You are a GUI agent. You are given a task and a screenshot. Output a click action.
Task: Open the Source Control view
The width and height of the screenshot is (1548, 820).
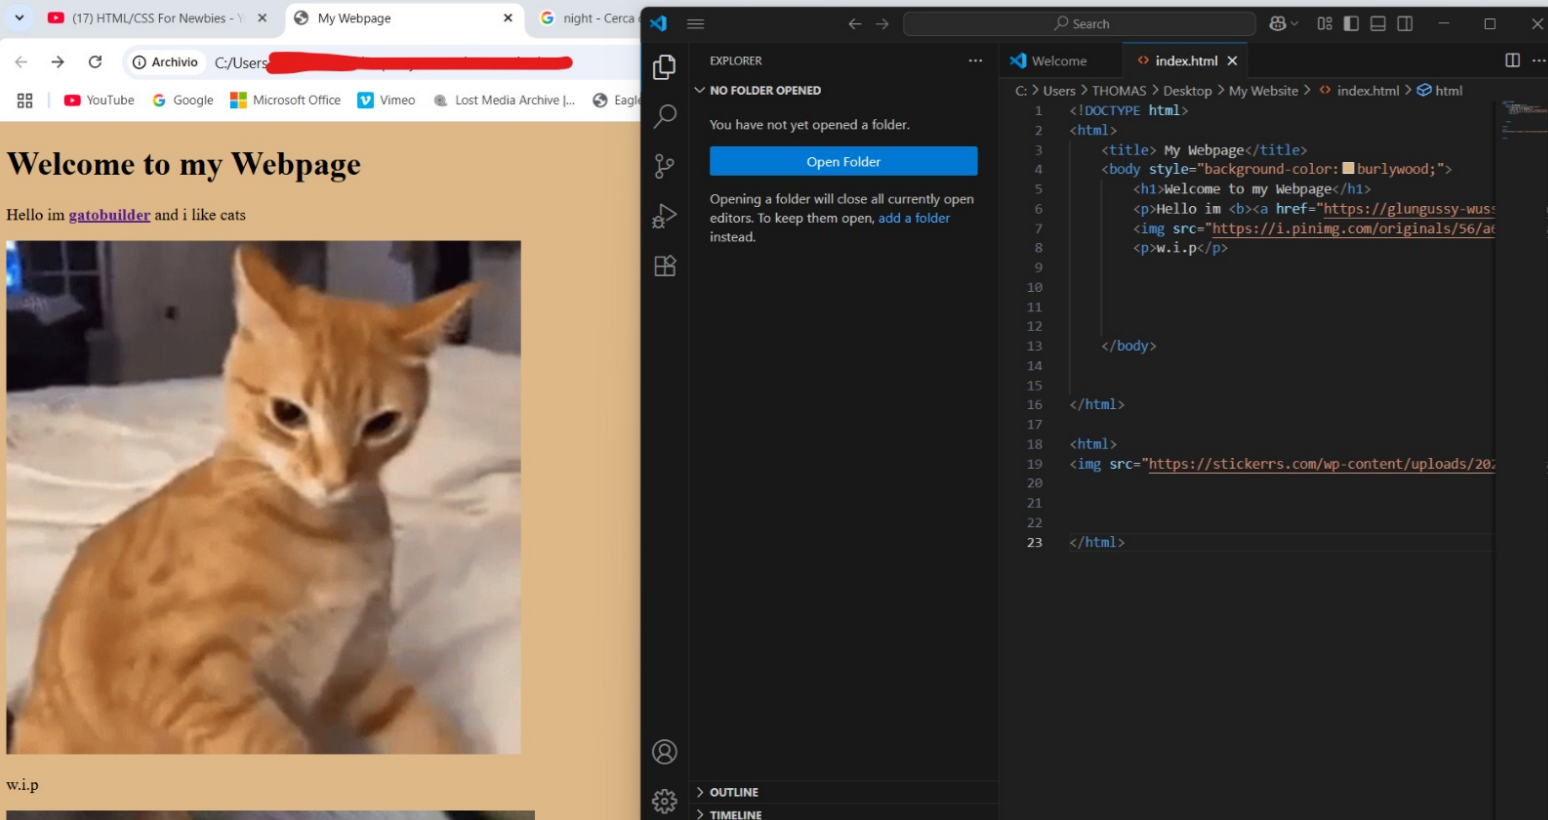pos(664,166)
